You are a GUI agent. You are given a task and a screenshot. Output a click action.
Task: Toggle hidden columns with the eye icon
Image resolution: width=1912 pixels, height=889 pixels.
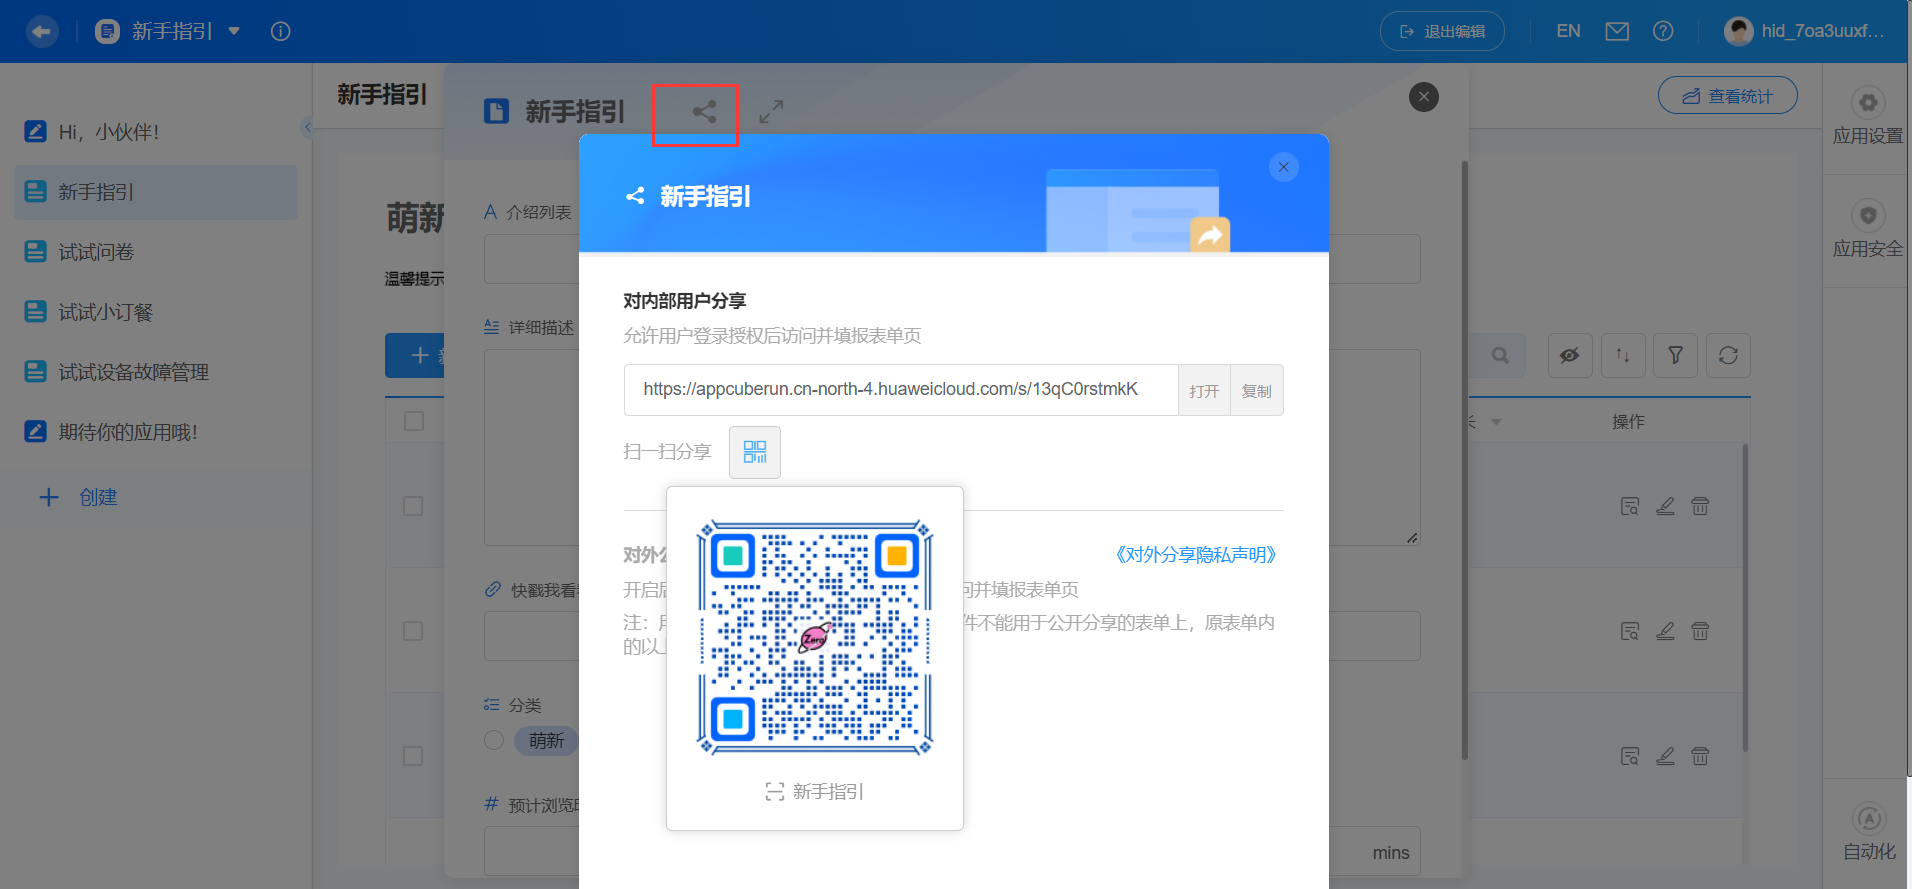coord(1570,355)
